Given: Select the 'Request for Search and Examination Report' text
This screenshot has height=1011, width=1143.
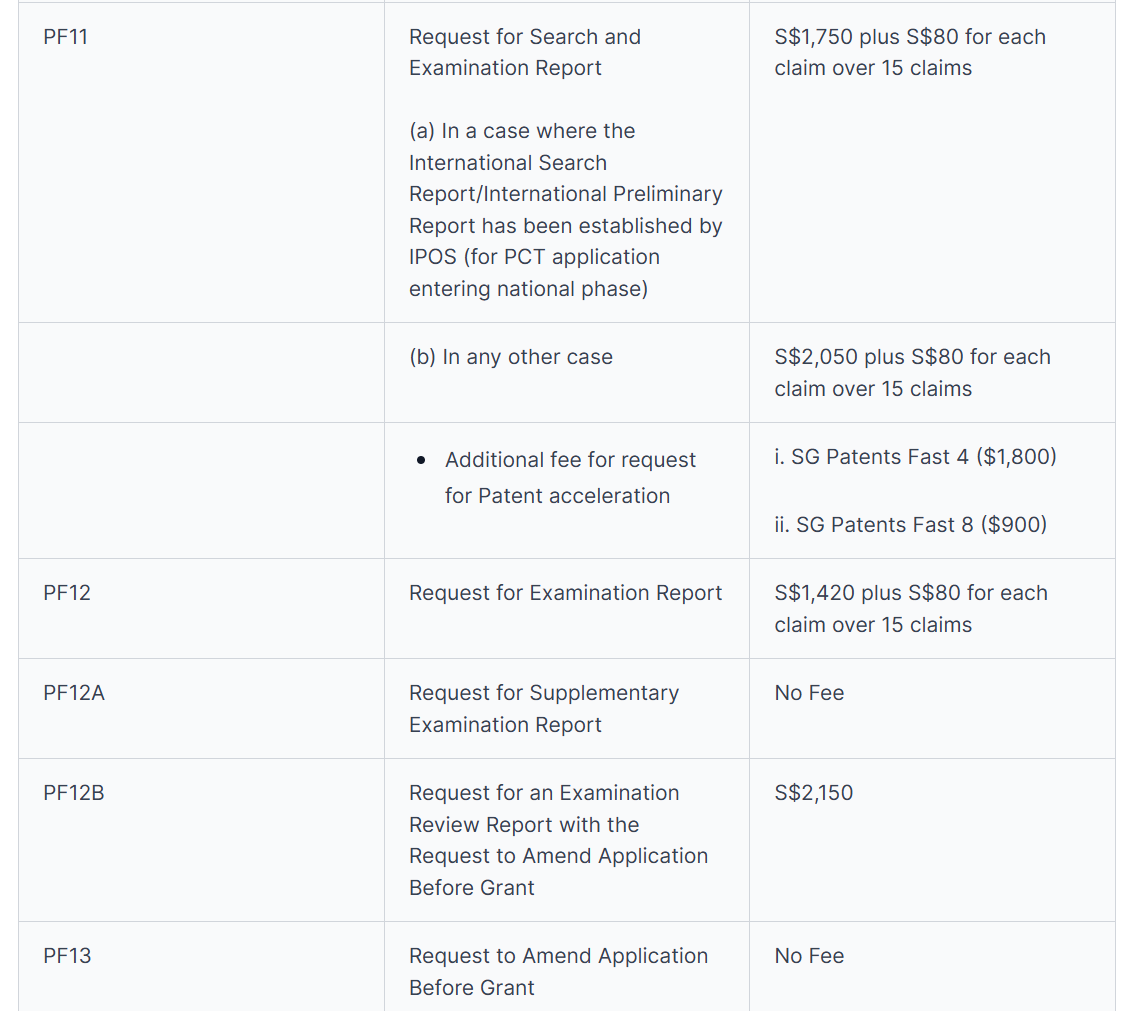Looking at the screenshot, I should pyautogui.click(x=524, y=52).
